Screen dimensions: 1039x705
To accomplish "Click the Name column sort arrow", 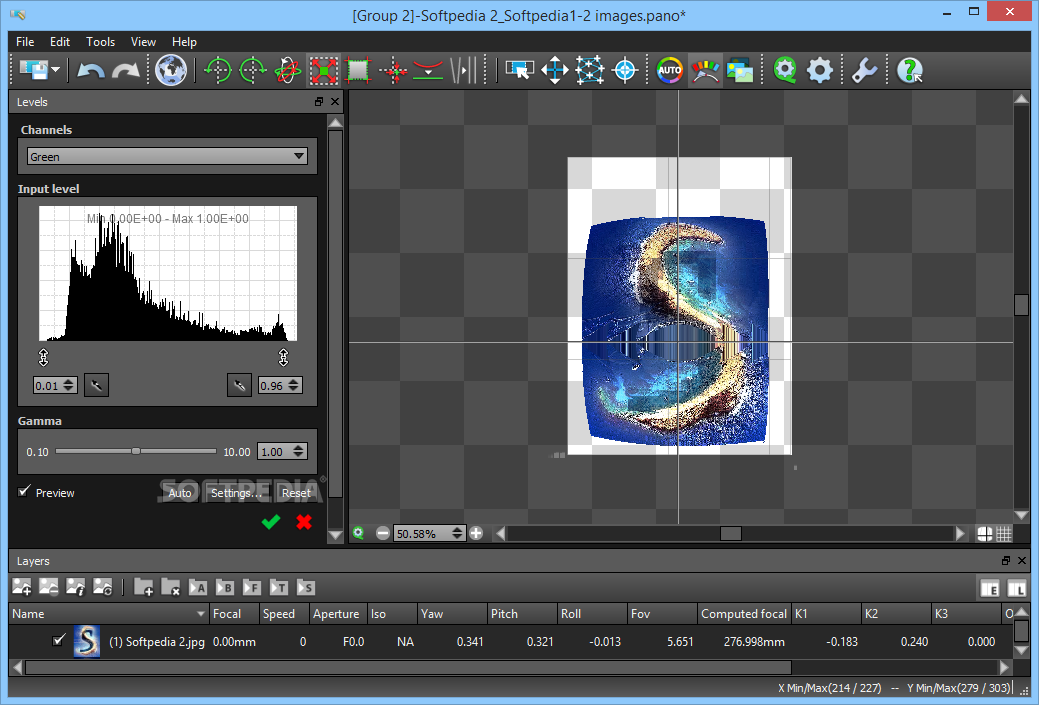I will tap(201, 614).
